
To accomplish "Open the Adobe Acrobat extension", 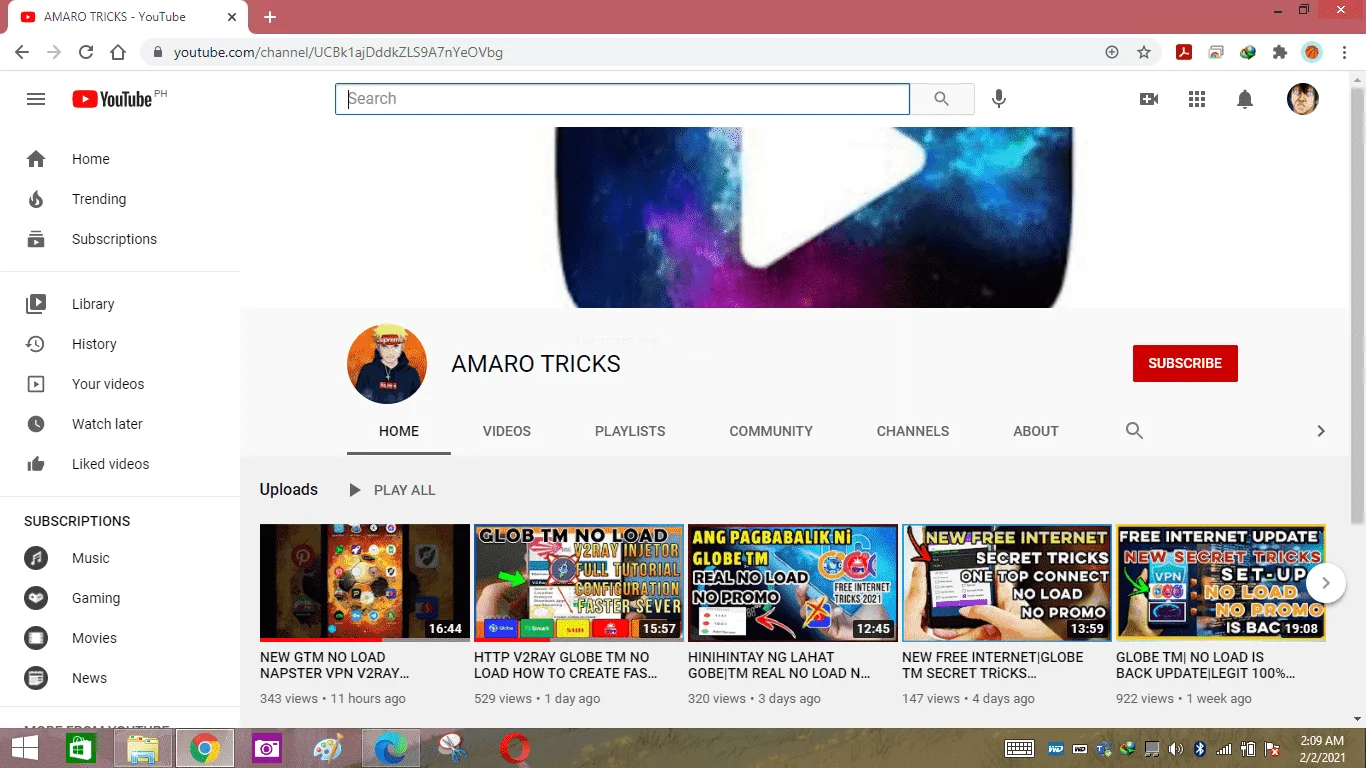I will [1184, 52].
